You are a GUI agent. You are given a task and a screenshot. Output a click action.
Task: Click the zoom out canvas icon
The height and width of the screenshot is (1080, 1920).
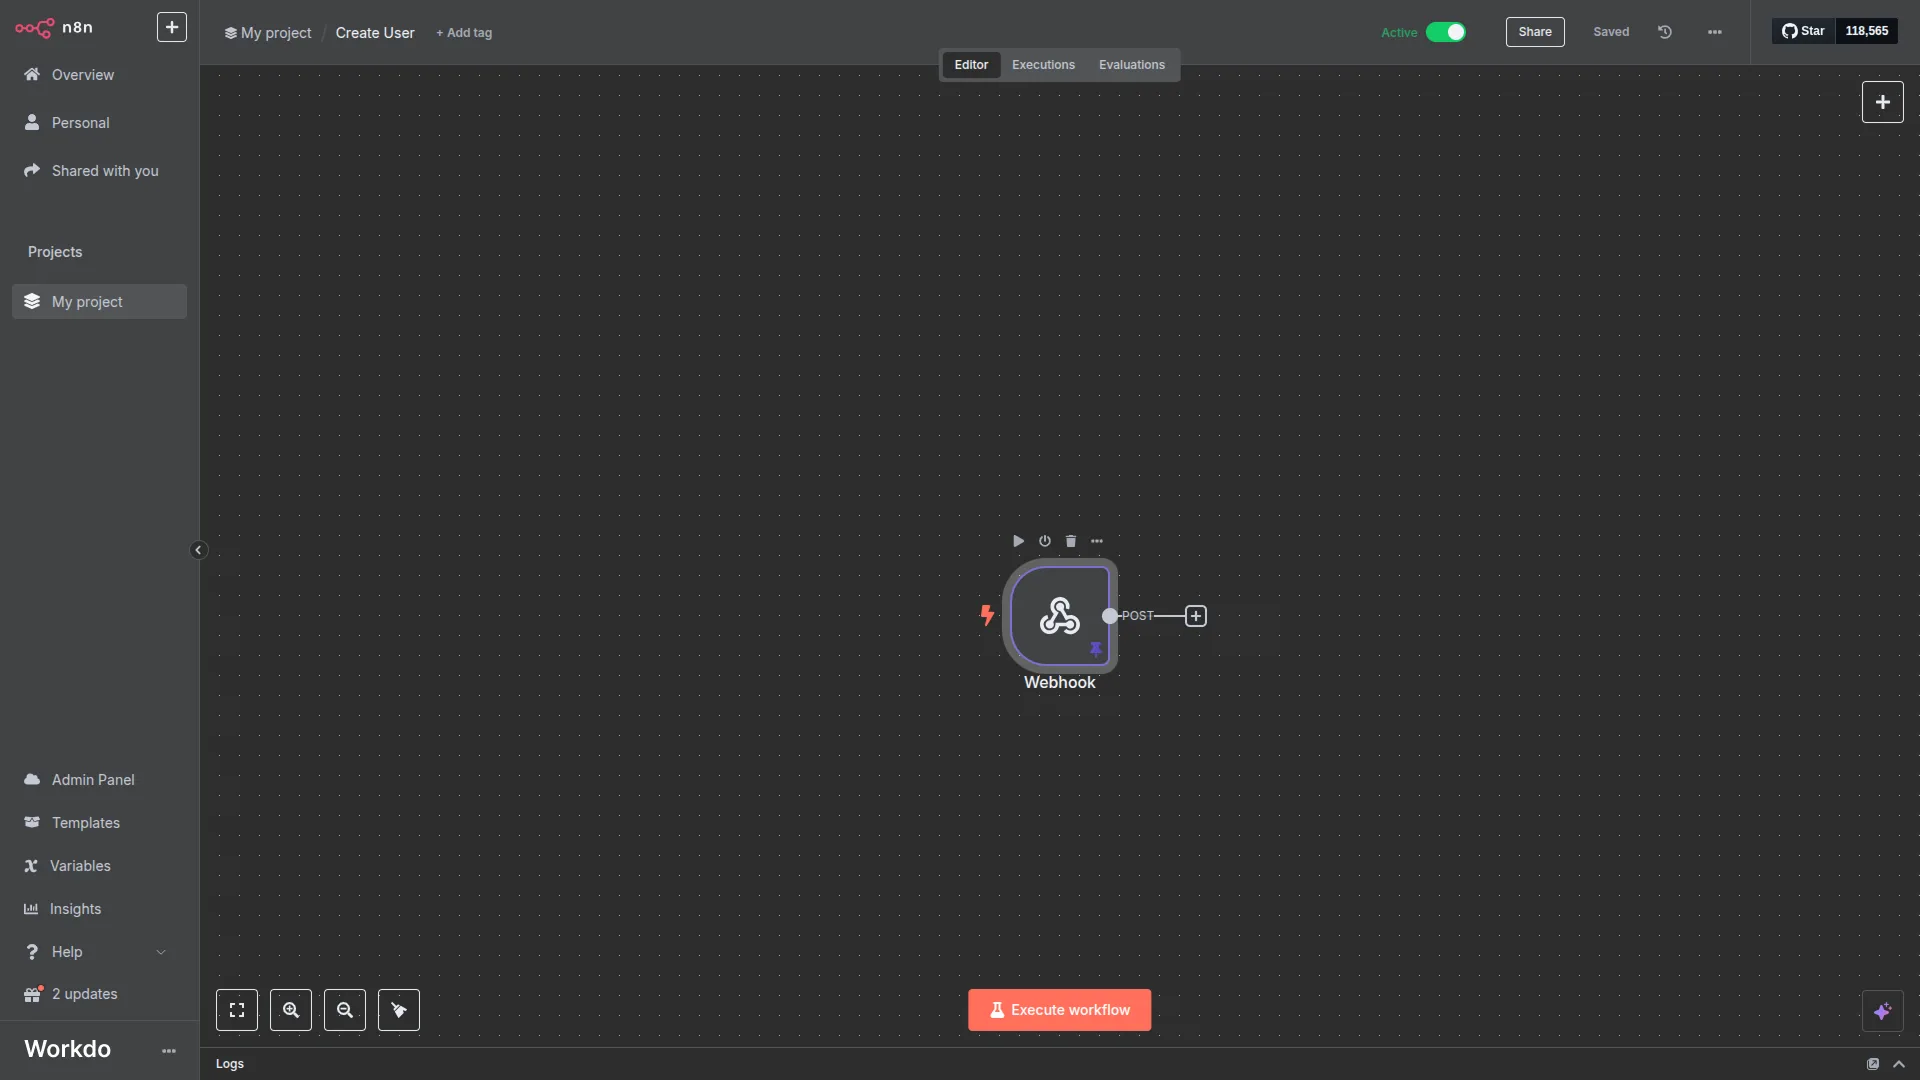(345, 1010)
